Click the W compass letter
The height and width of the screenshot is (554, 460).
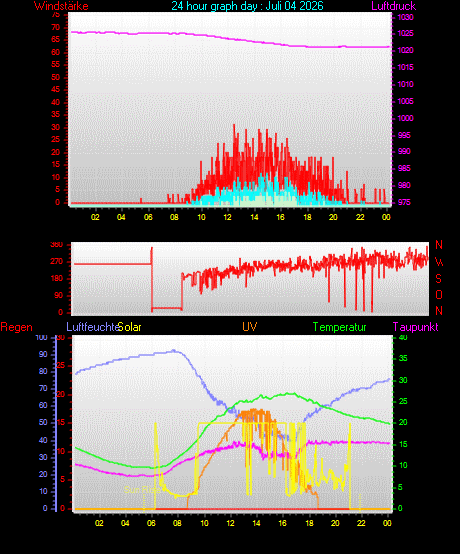point(439,262)
